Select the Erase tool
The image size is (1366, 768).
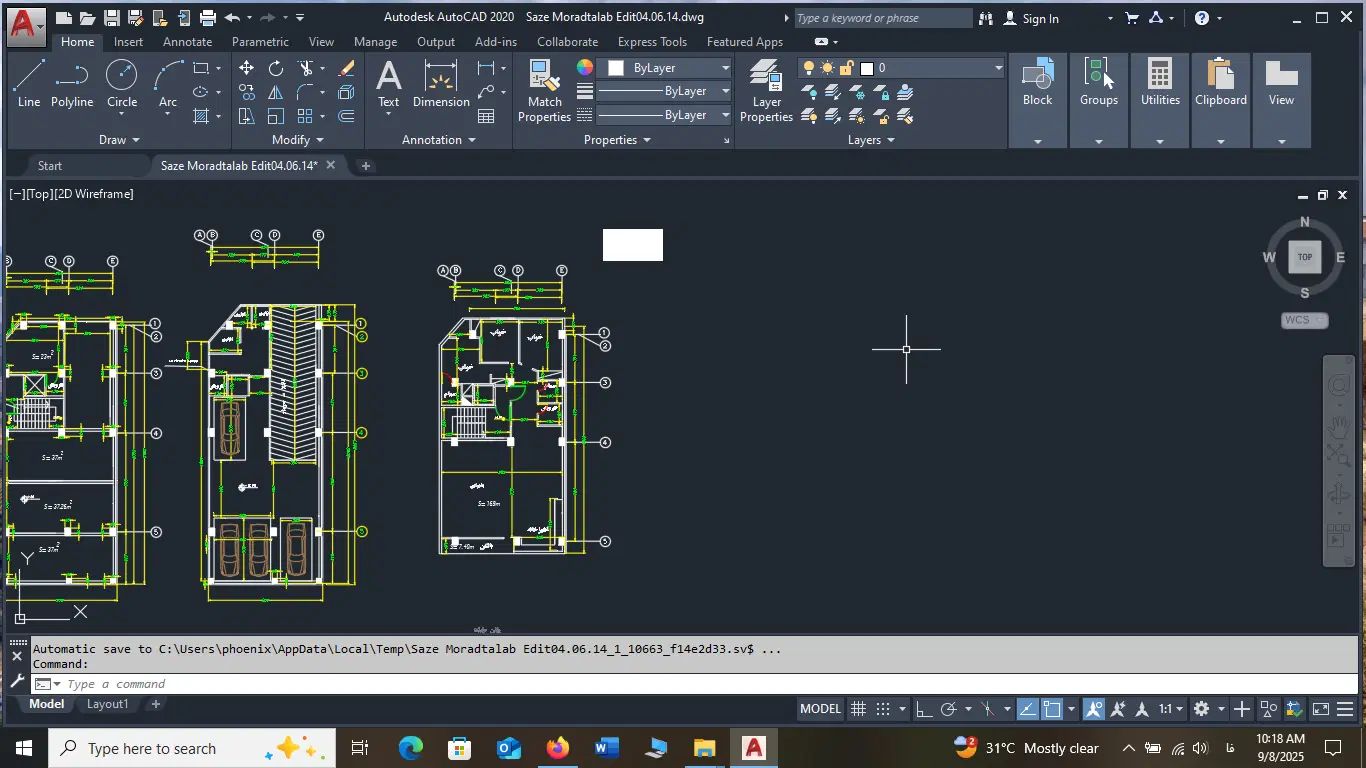[347, 68]
